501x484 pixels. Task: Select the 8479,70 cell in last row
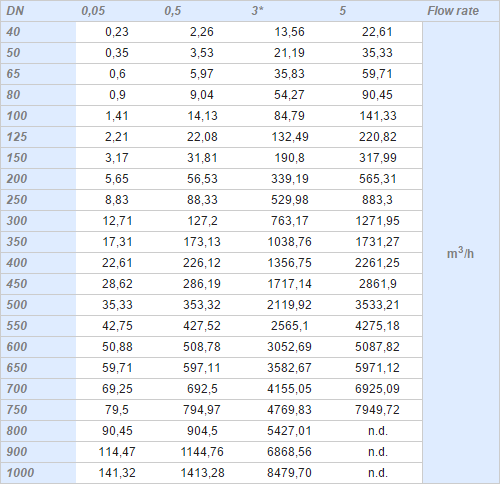point(289,473)
